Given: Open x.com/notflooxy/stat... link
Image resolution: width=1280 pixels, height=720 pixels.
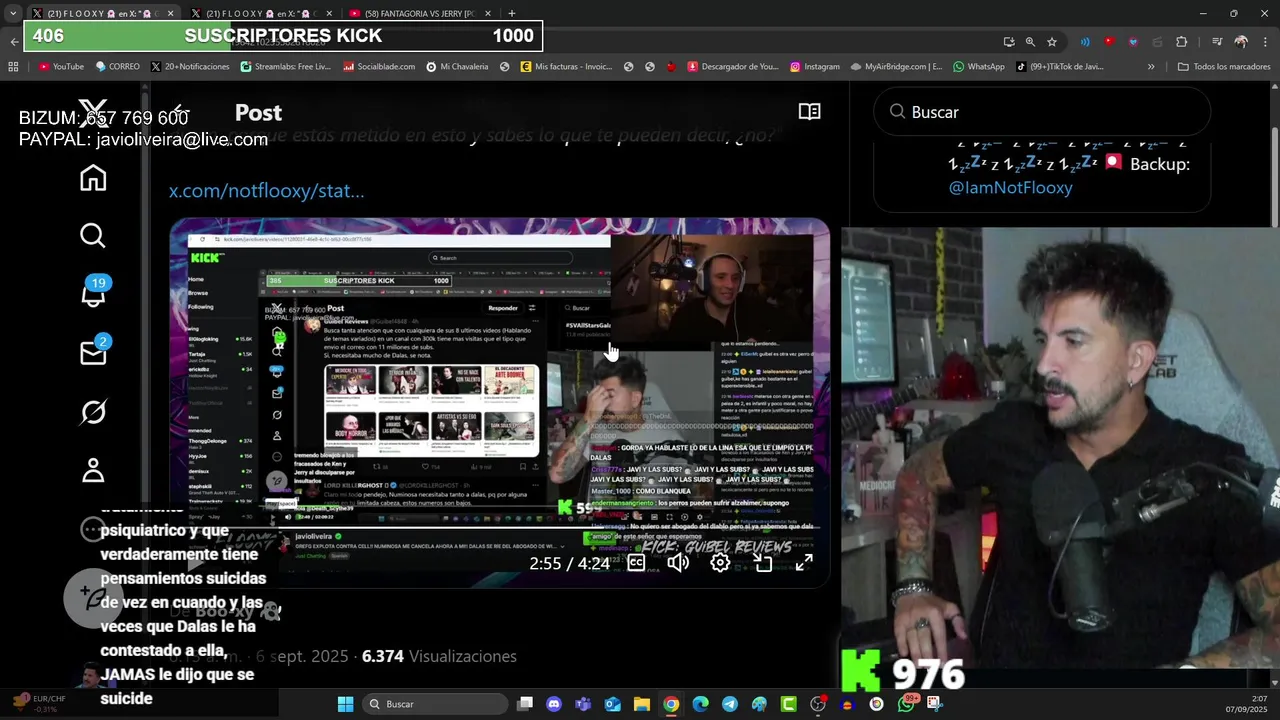Looking at the screenshot, I should [266, 191].
